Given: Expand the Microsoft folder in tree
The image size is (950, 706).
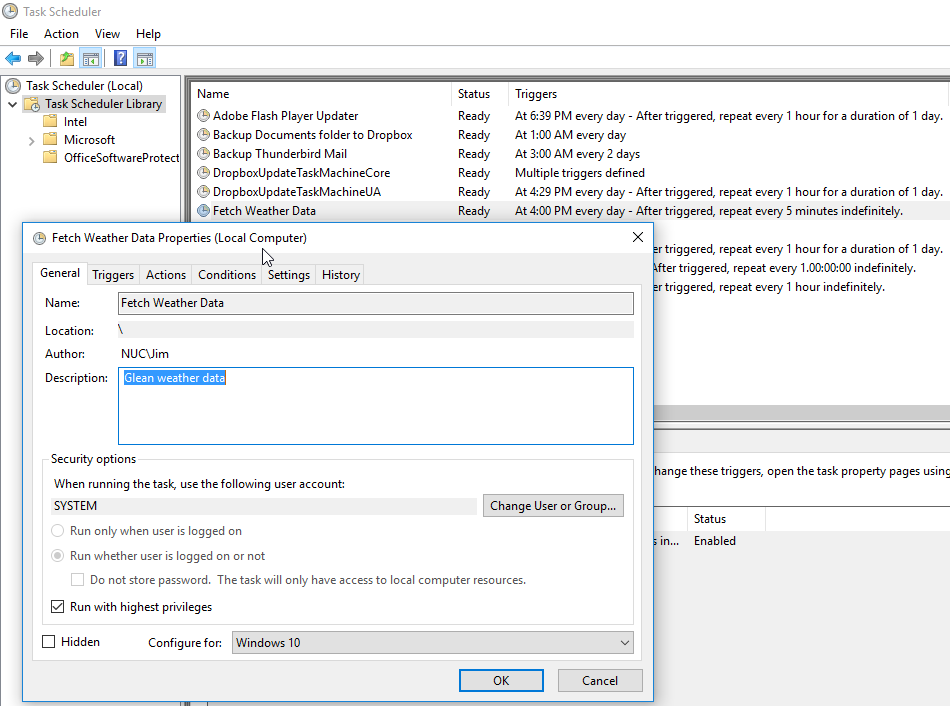Looking at the screenshot, I should point(32,140).
